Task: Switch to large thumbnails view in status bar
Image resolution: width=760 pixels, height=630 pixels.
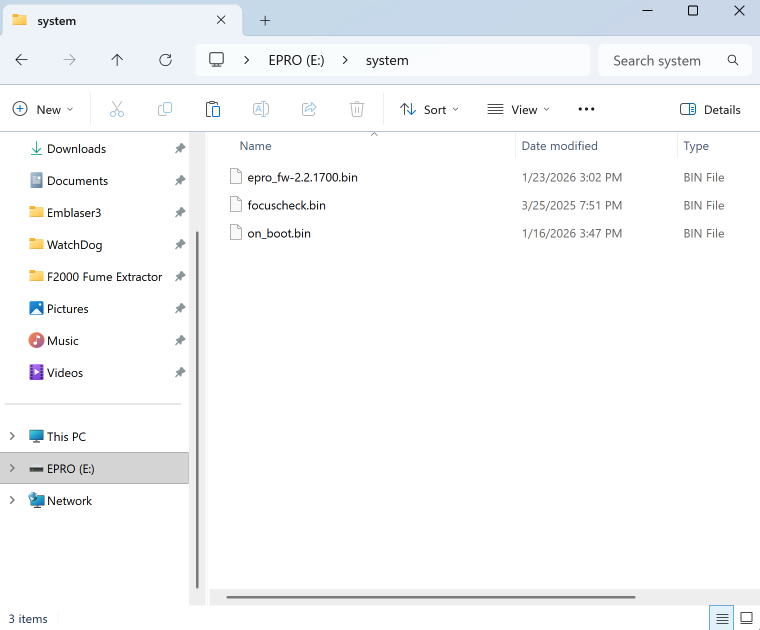Action: 746,618
